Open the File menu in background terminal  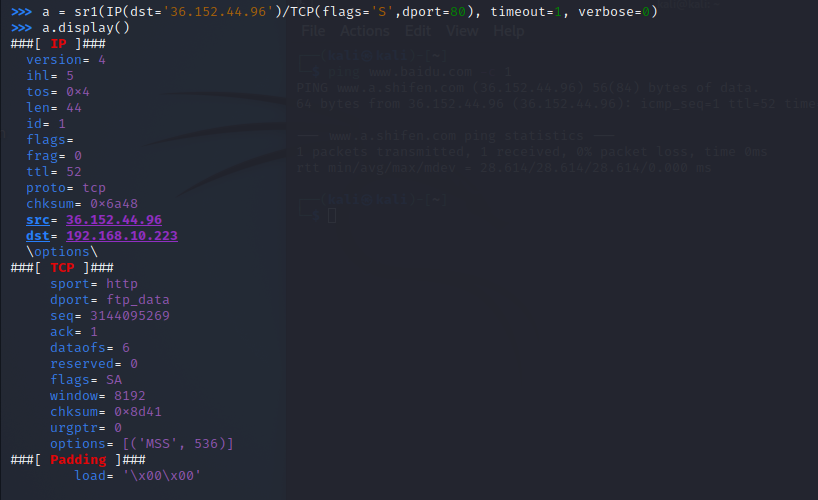click(313, 31)
